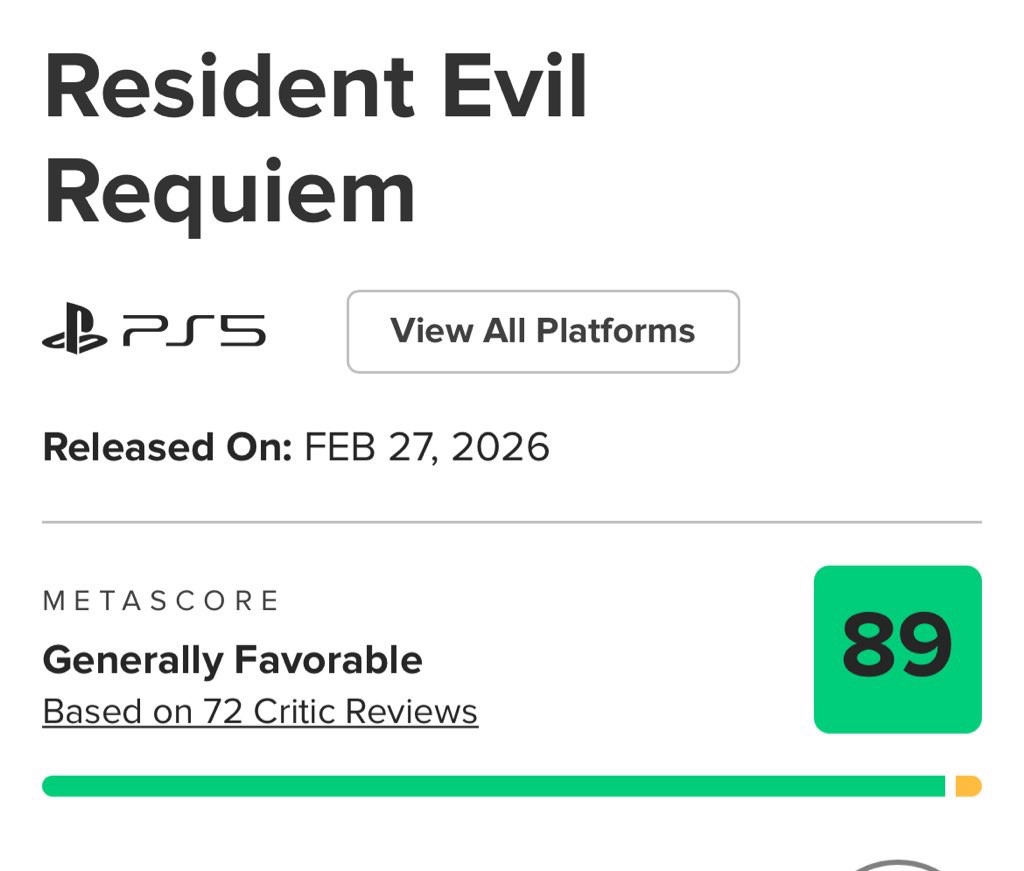Click the number 72 in critic reviews link

224,712
